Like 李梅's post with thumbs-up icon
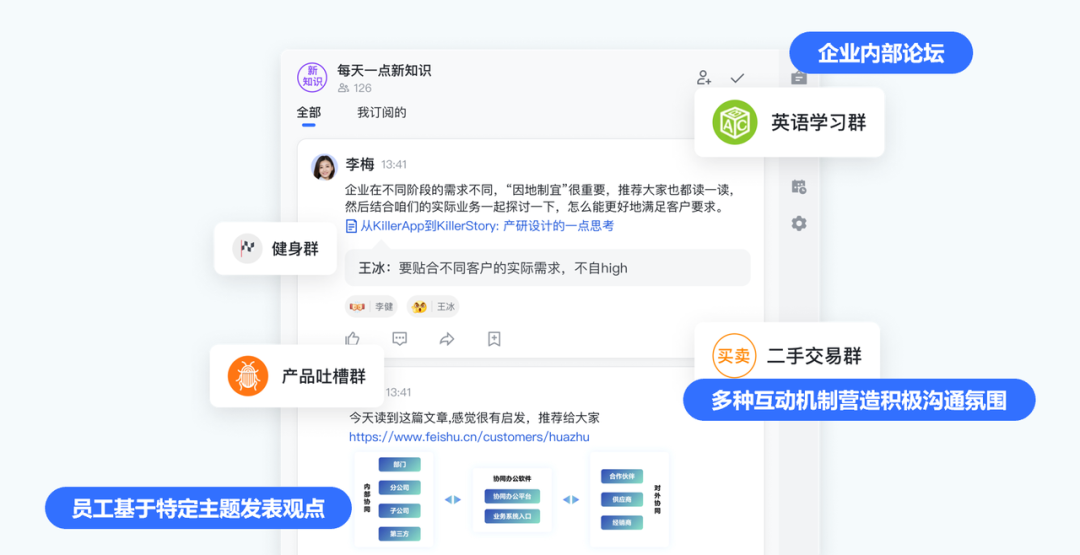 (353, 338)
